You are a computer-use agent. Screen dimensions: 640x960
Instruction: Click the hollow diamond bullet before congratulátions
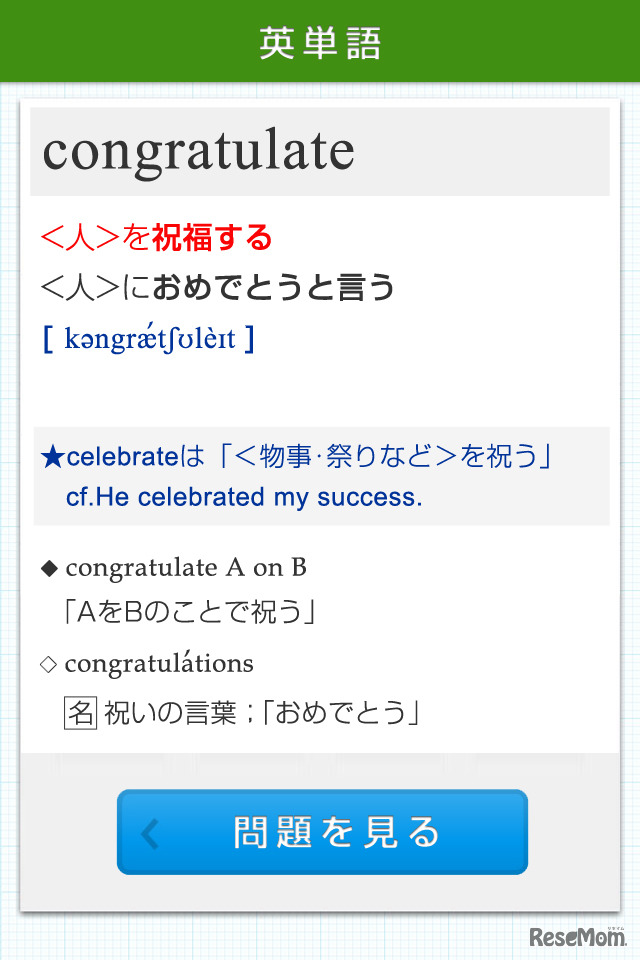coord(48,664)
